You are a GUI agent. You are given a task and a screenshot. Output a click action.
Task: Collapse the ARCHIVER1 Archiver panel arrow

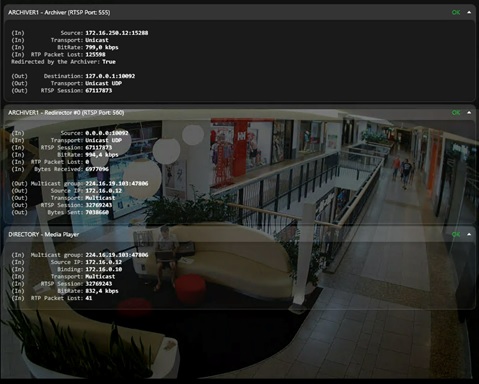click(469, 13)
